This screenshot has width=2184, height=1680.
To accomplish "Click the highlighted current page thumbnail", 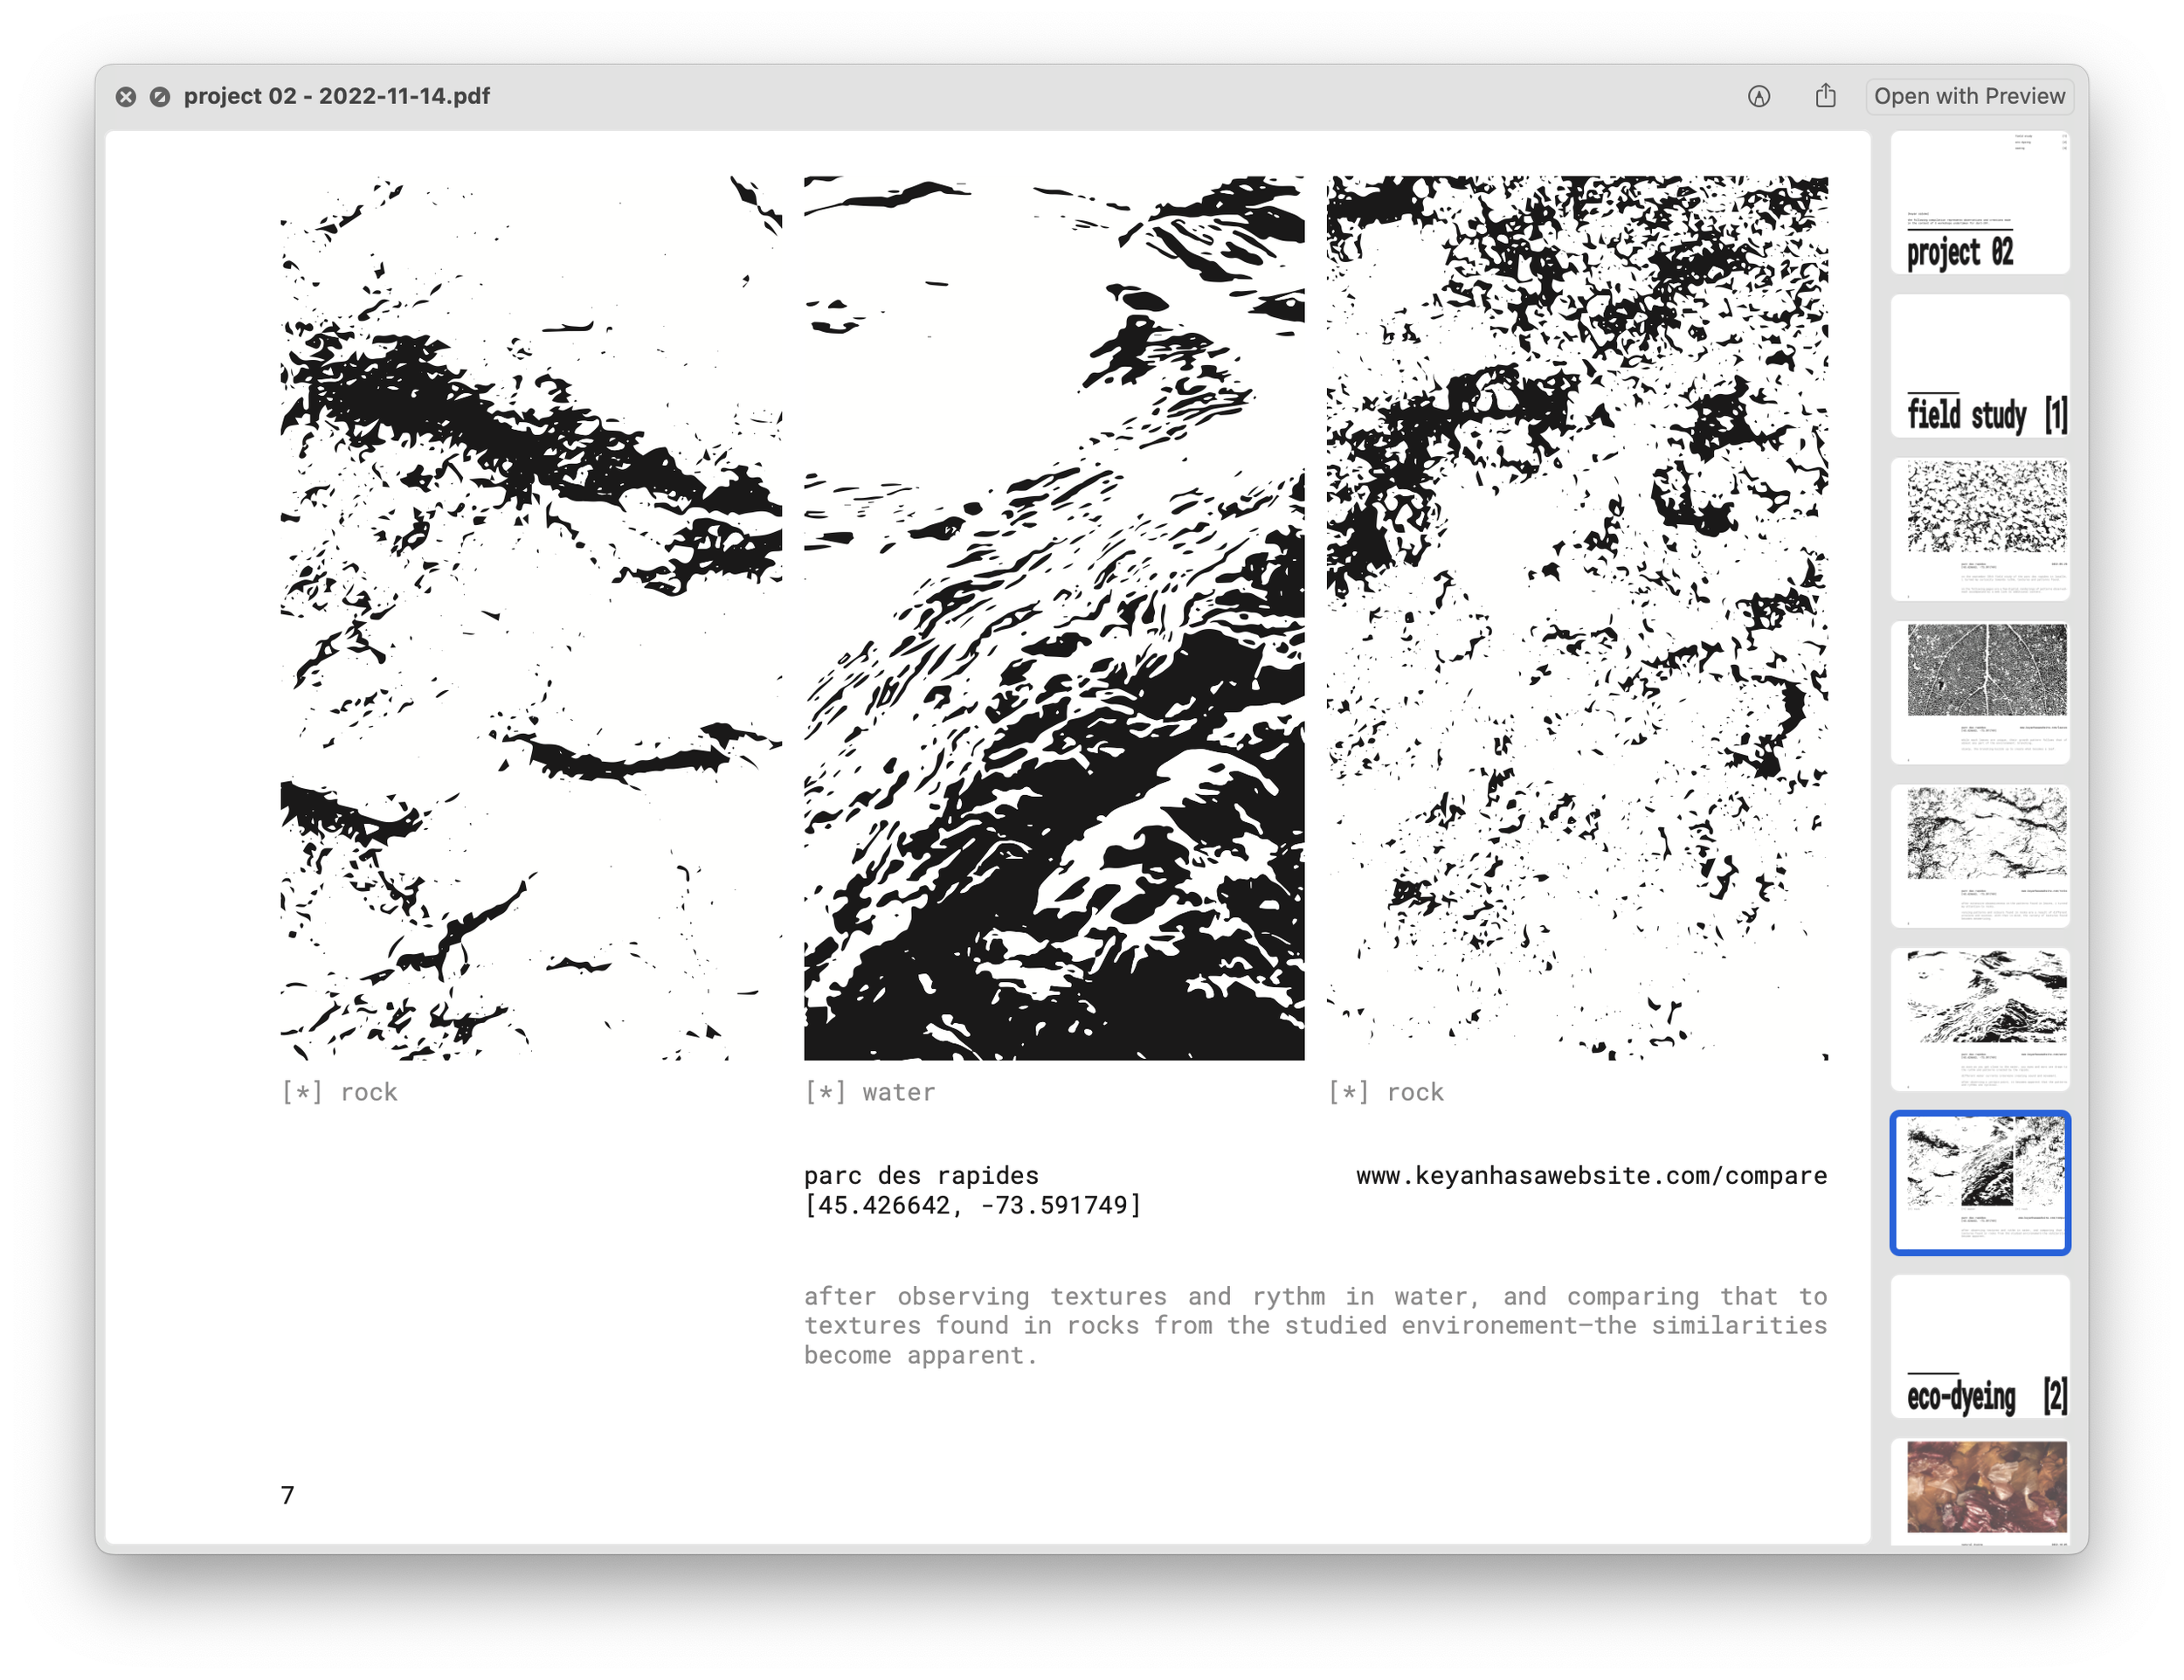I will [x=1979, y=1182].
